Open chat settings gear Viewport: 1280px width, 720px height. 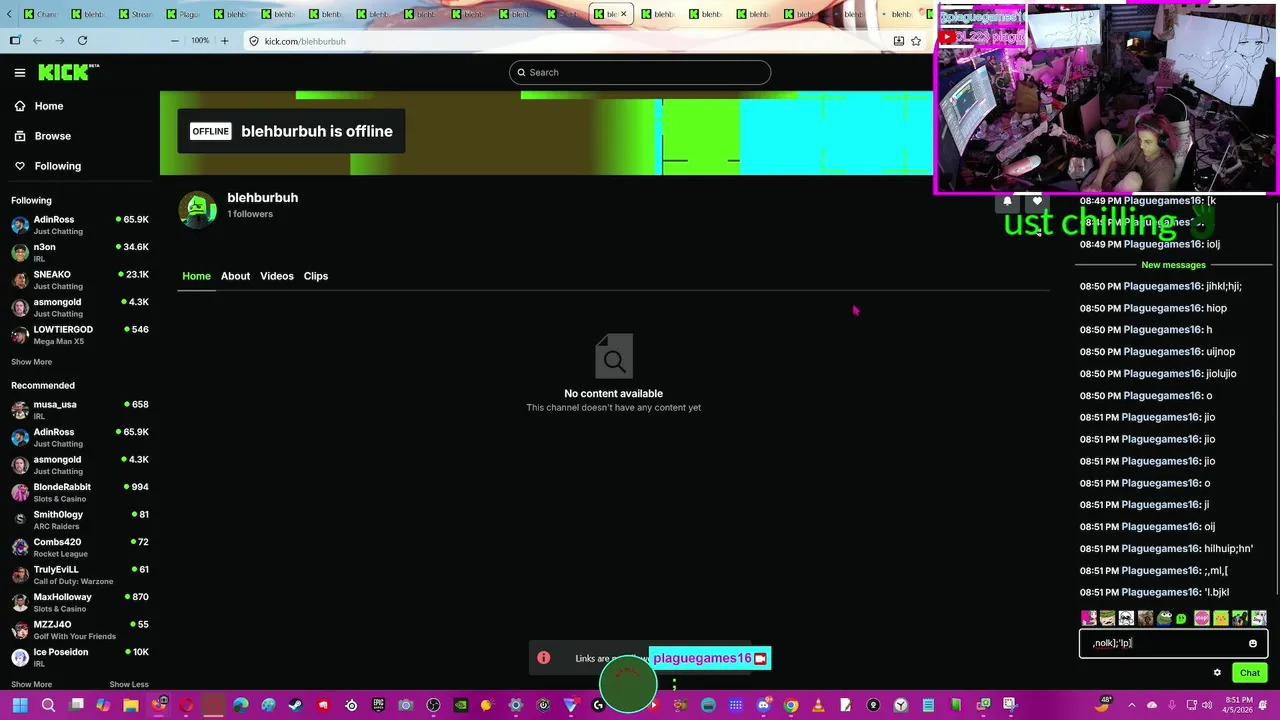coord(1217,673)
